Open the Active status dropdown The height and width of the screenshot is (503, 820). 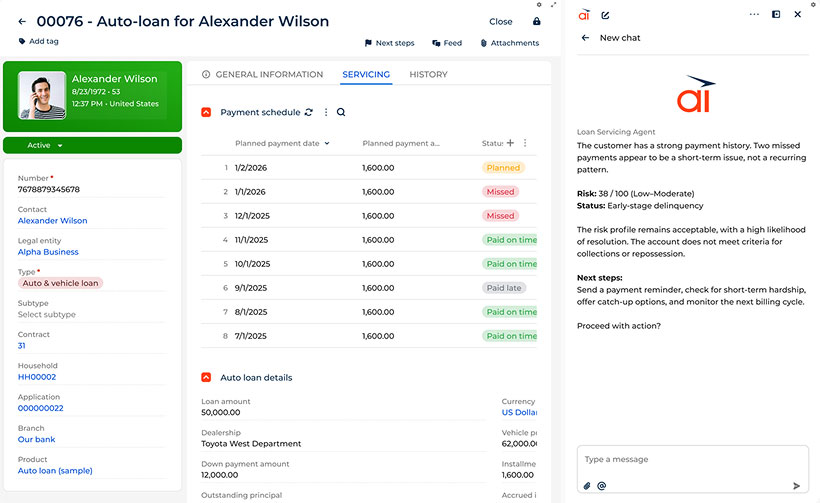[x=45, y=146]
